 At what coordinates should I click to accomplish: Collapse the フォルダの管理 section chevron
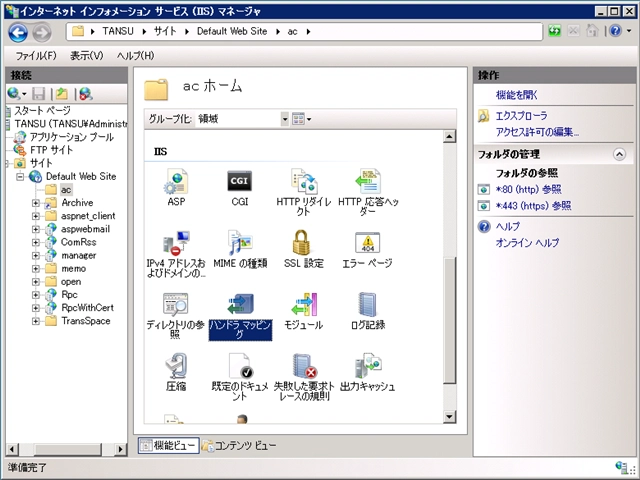pyautogui.click(x=619, y=154)
